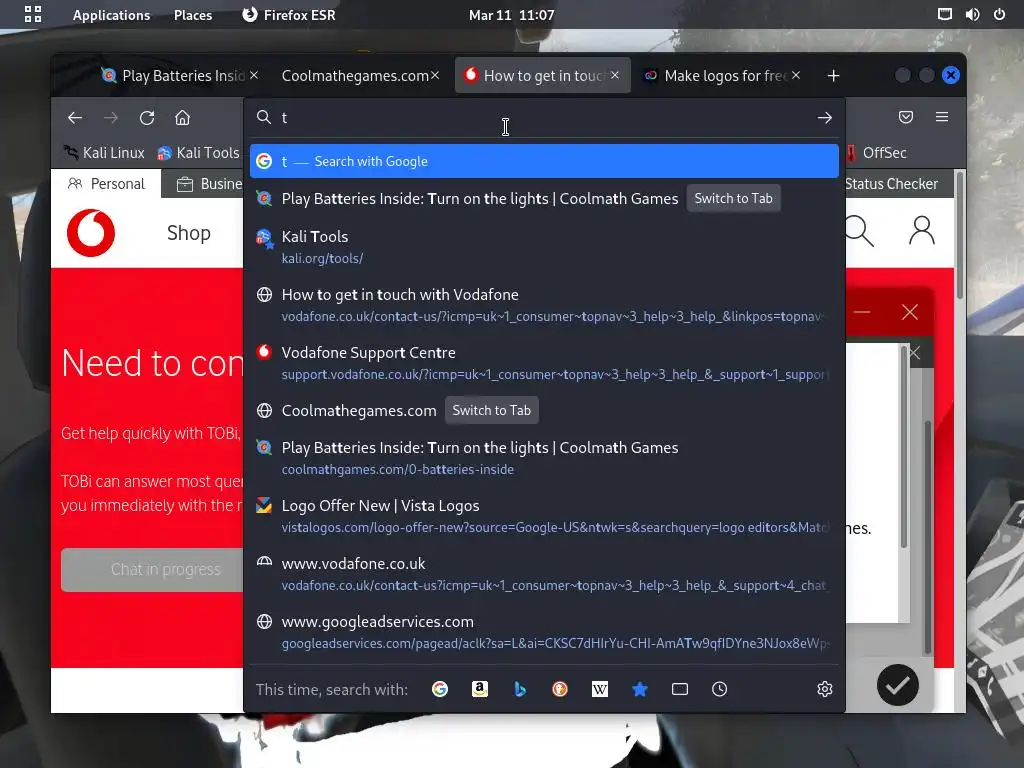
Task: Open the system power menu
Action: [x=999, y=14]
